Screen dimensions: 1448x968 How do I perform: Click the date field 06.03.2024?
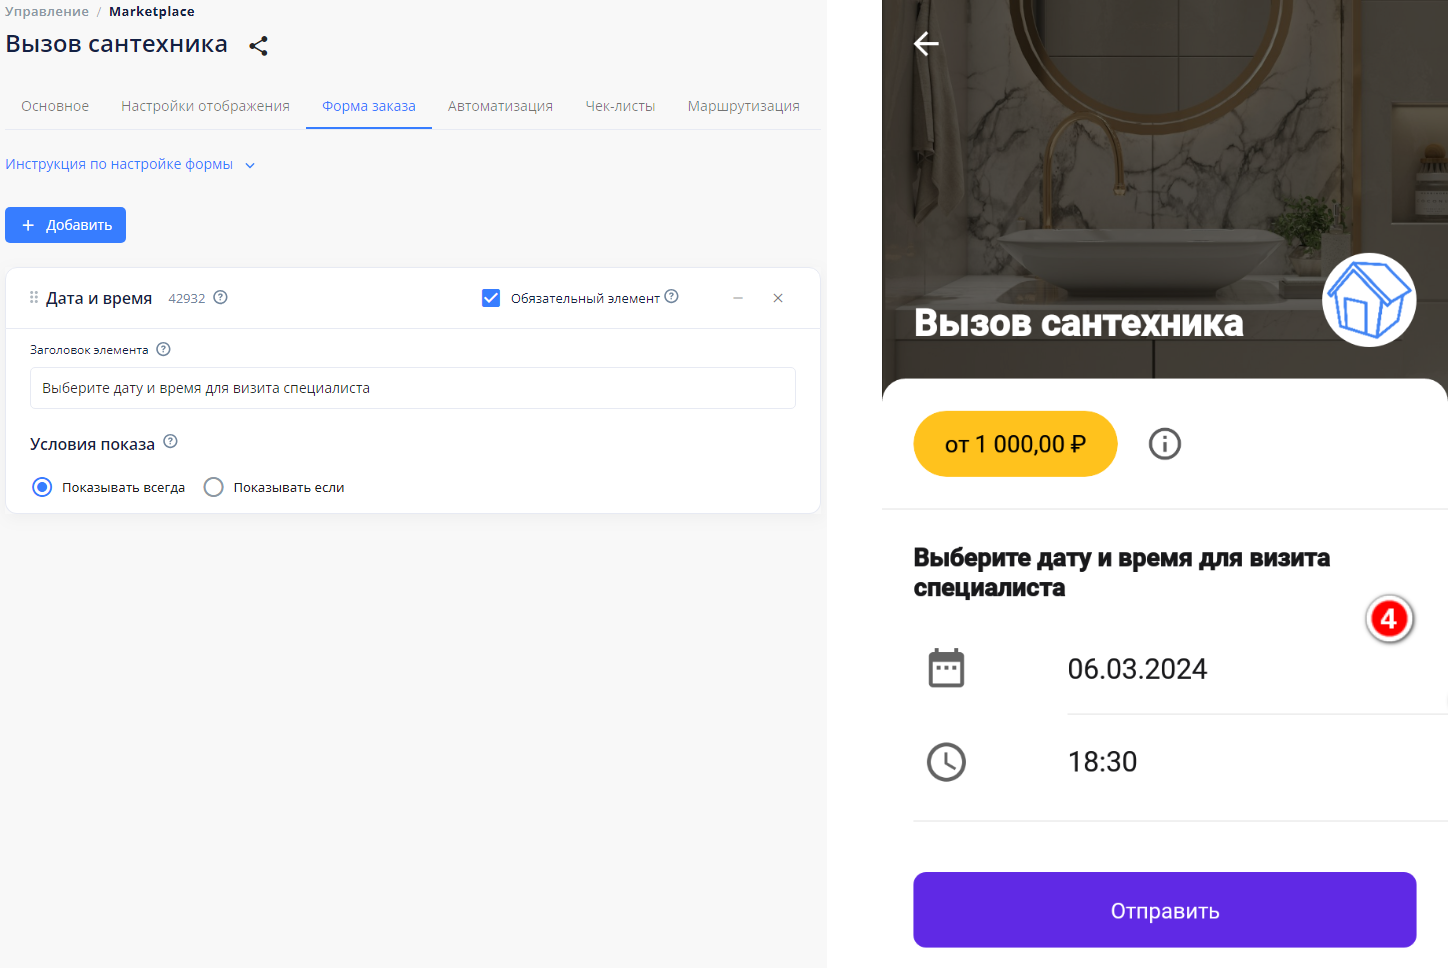click(1137, 669)
